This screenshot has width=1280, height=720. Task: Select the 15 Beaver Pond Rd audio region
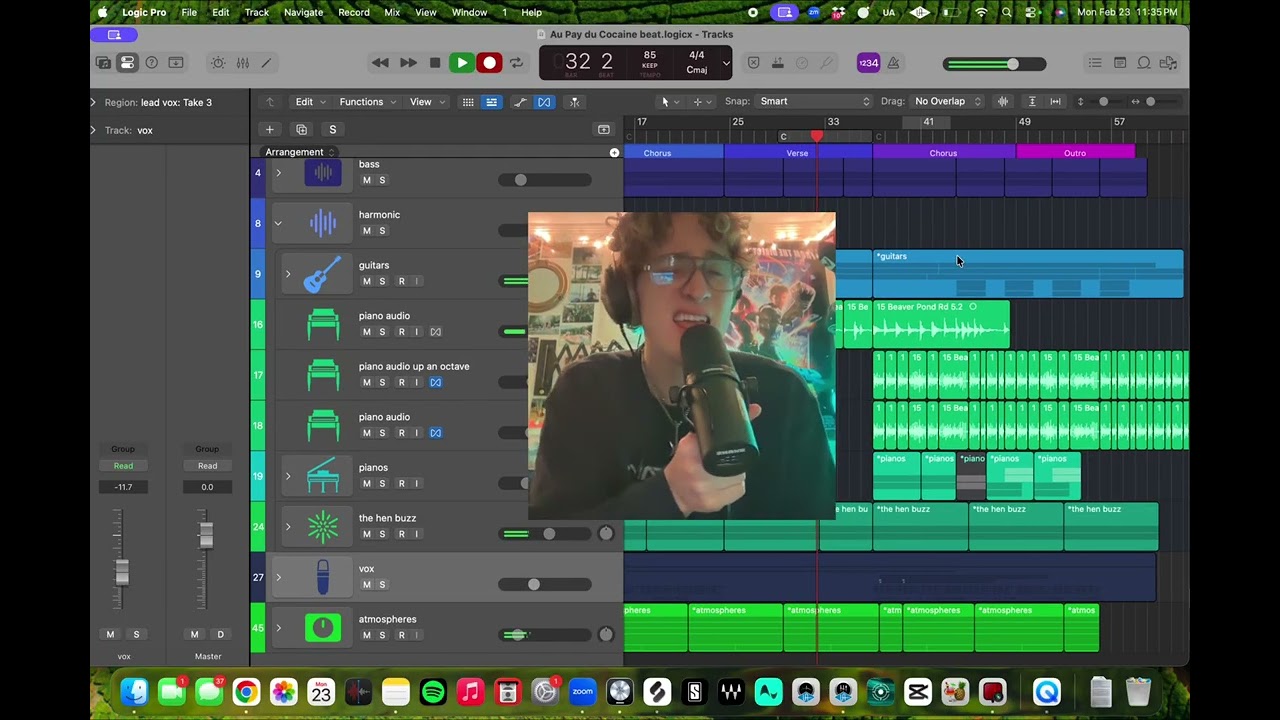coord(941,324)
